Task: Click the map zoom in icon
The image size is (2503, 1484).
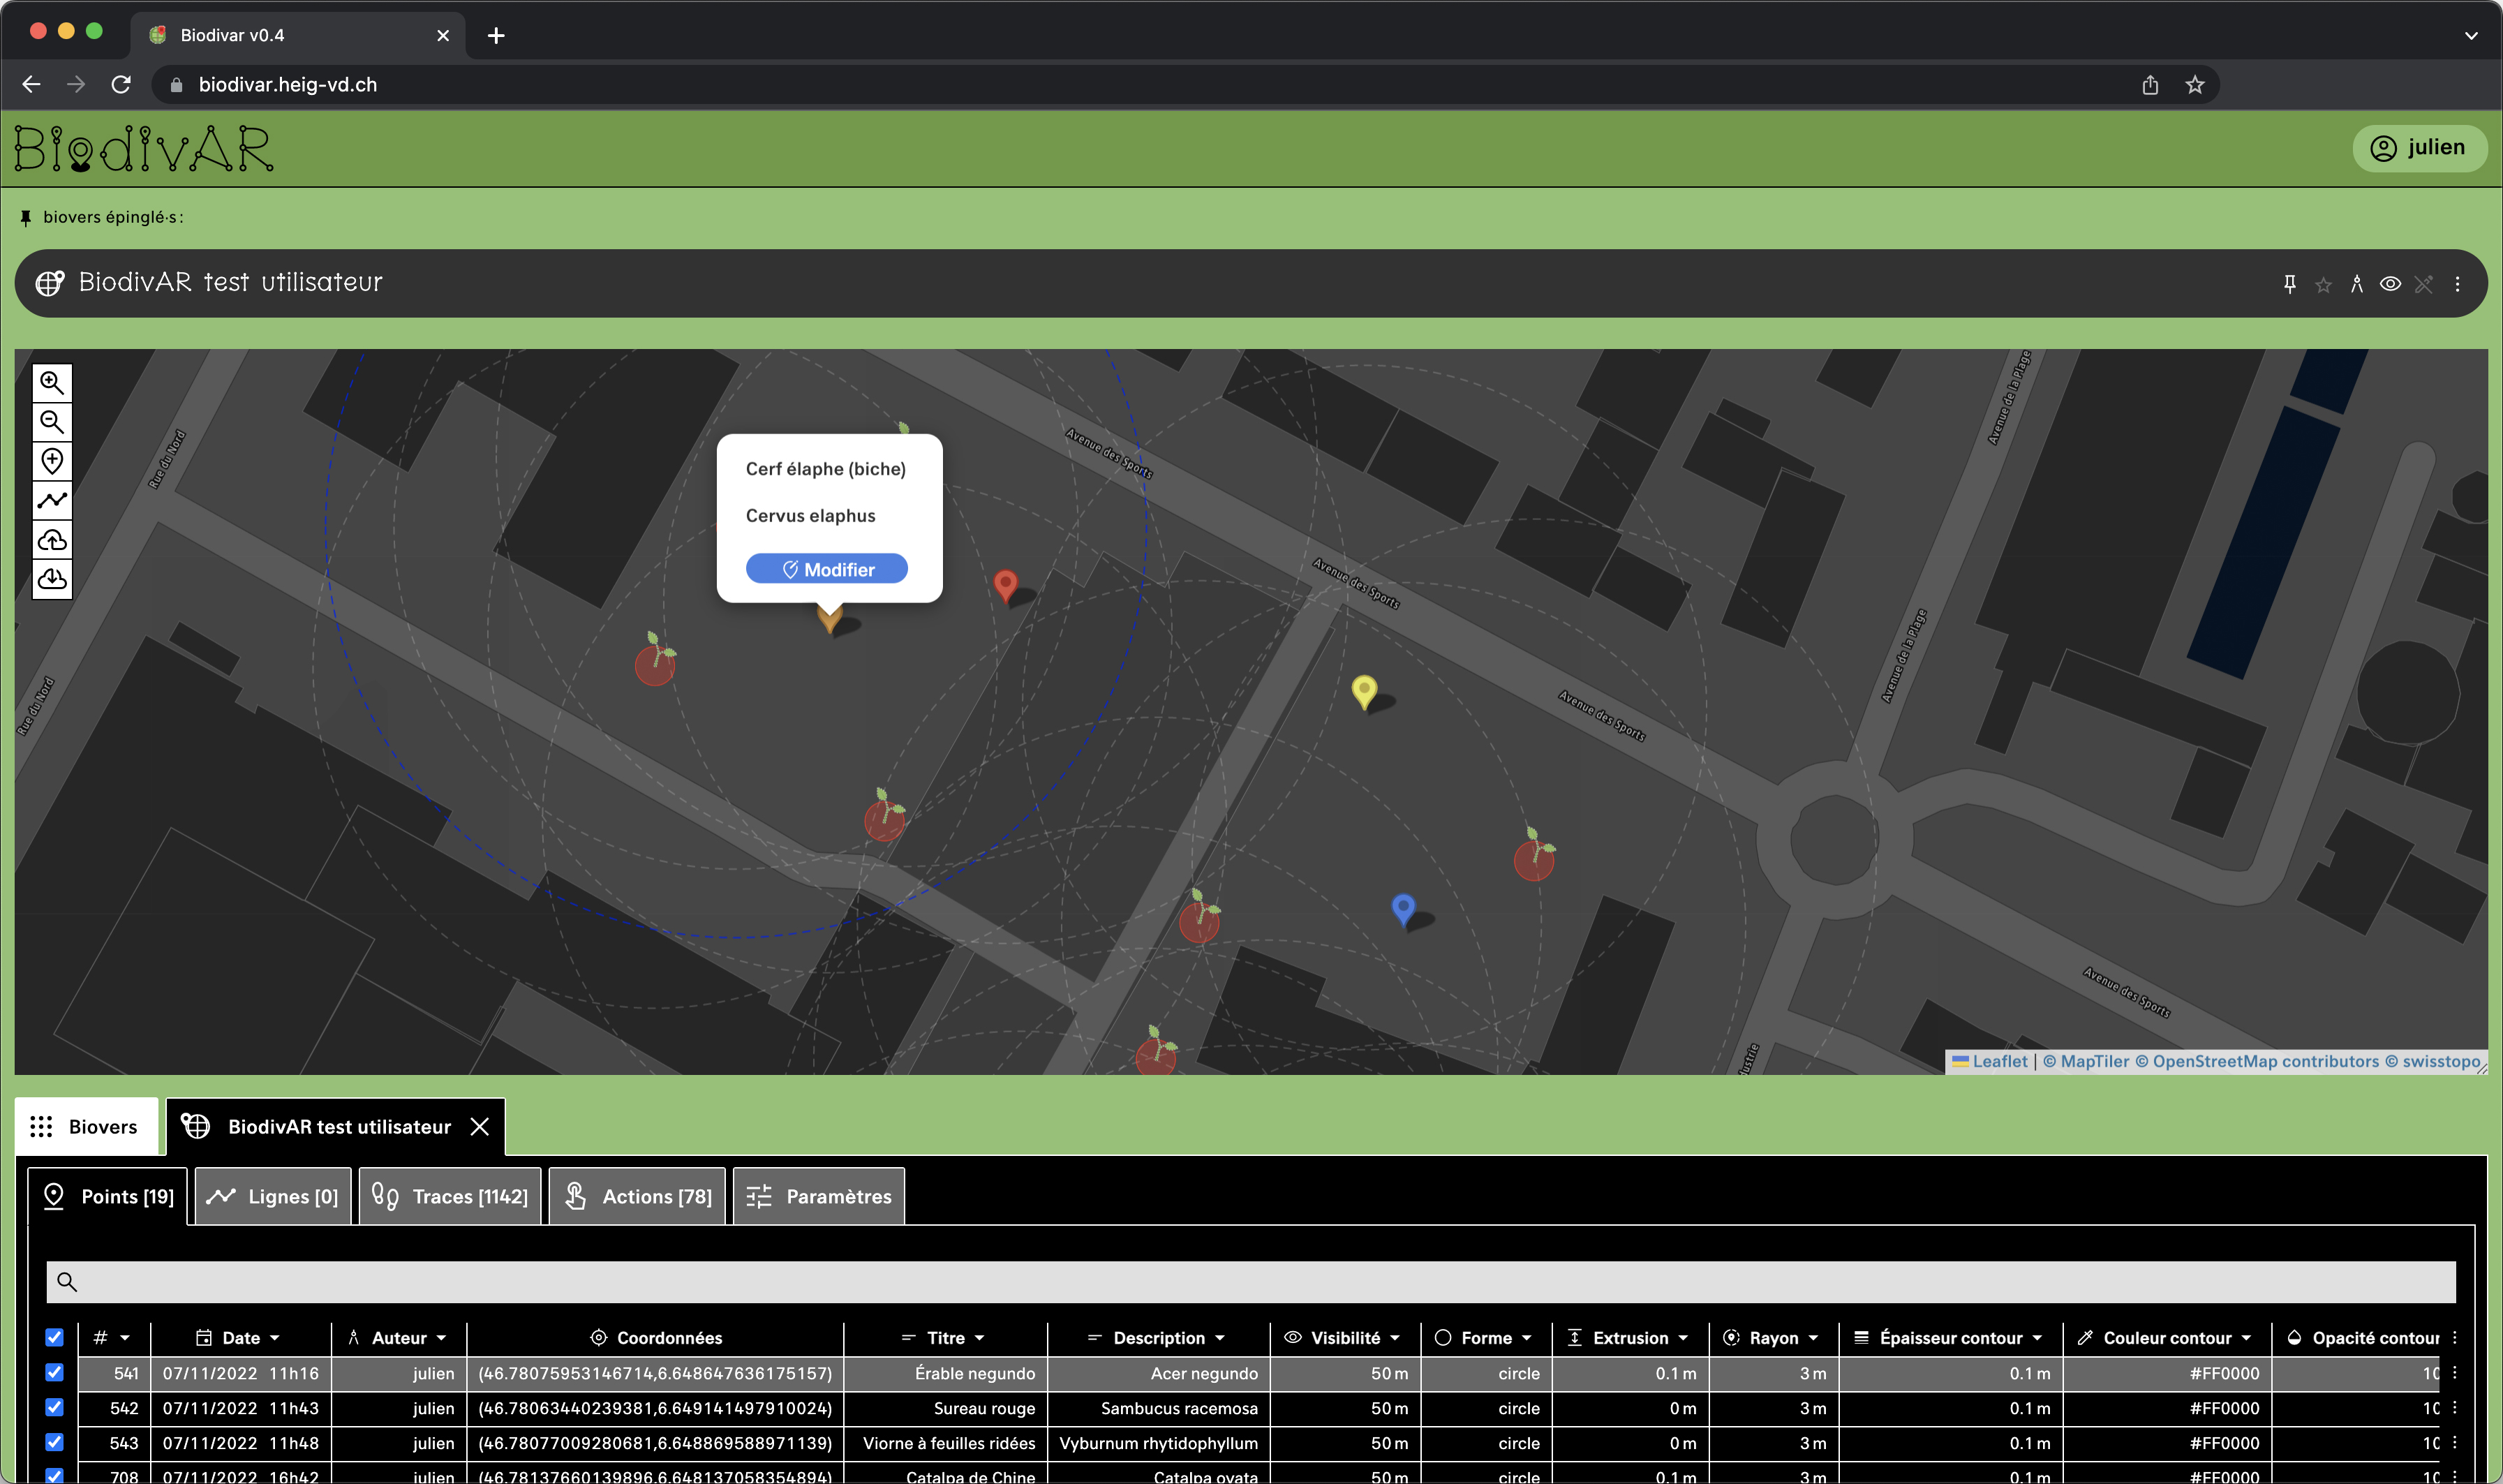Action: tap(52, 383)
